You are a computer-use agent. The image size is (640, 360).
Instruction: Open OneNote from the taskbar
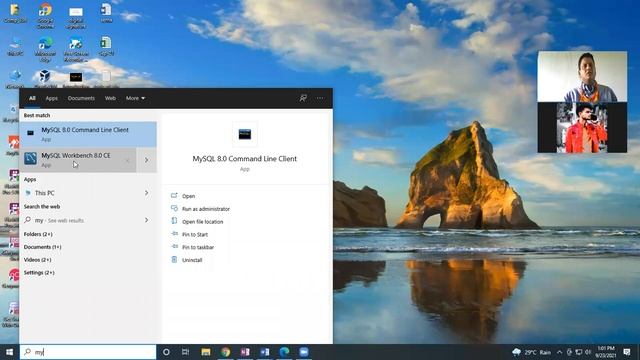click(245, 352)
